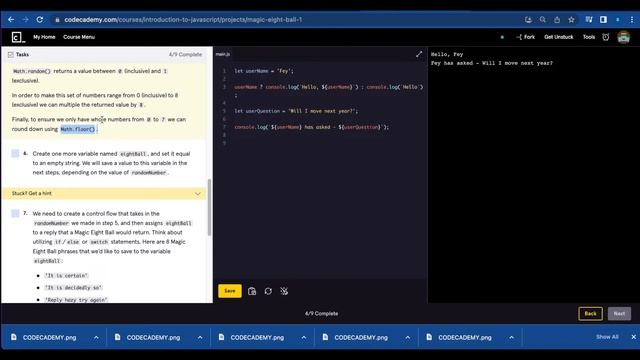This screenshot has width=640, height=360.
Task: Click the Codecademy logo
Action: pyautogui.click(x=18, y=37)
